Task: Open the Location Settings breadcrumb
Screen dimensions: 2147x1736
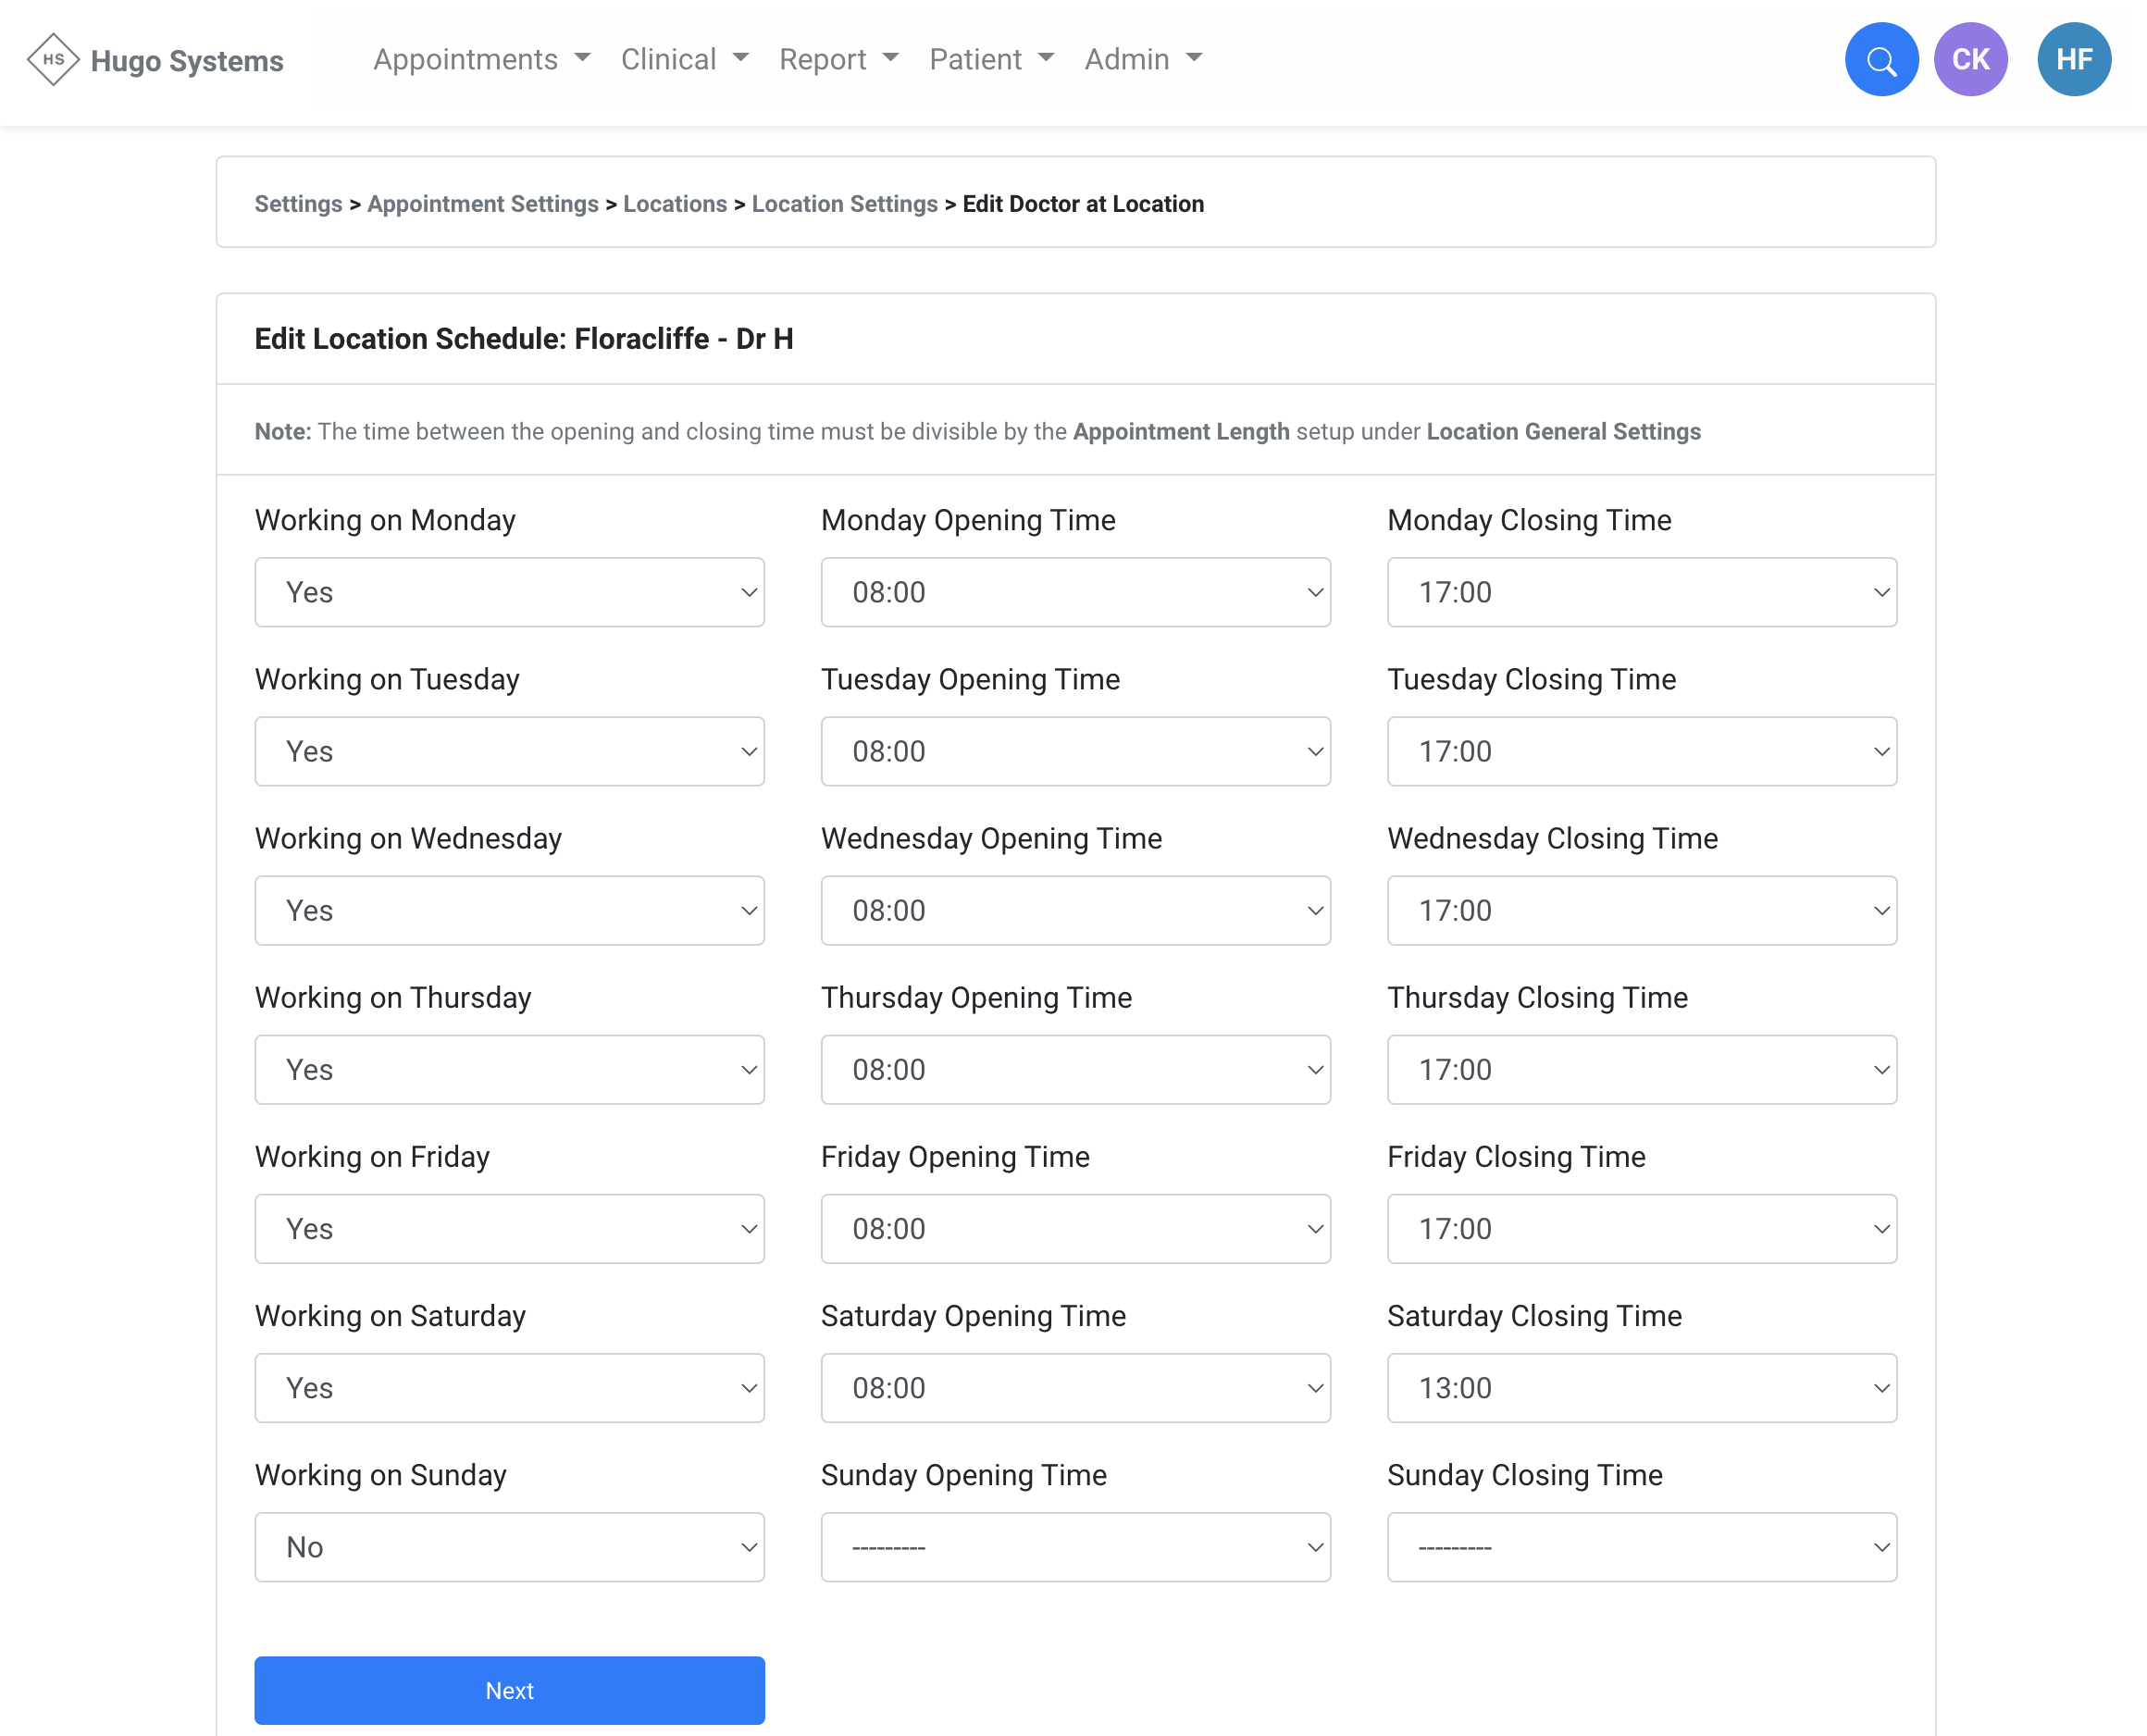Action: click(844, 204)
